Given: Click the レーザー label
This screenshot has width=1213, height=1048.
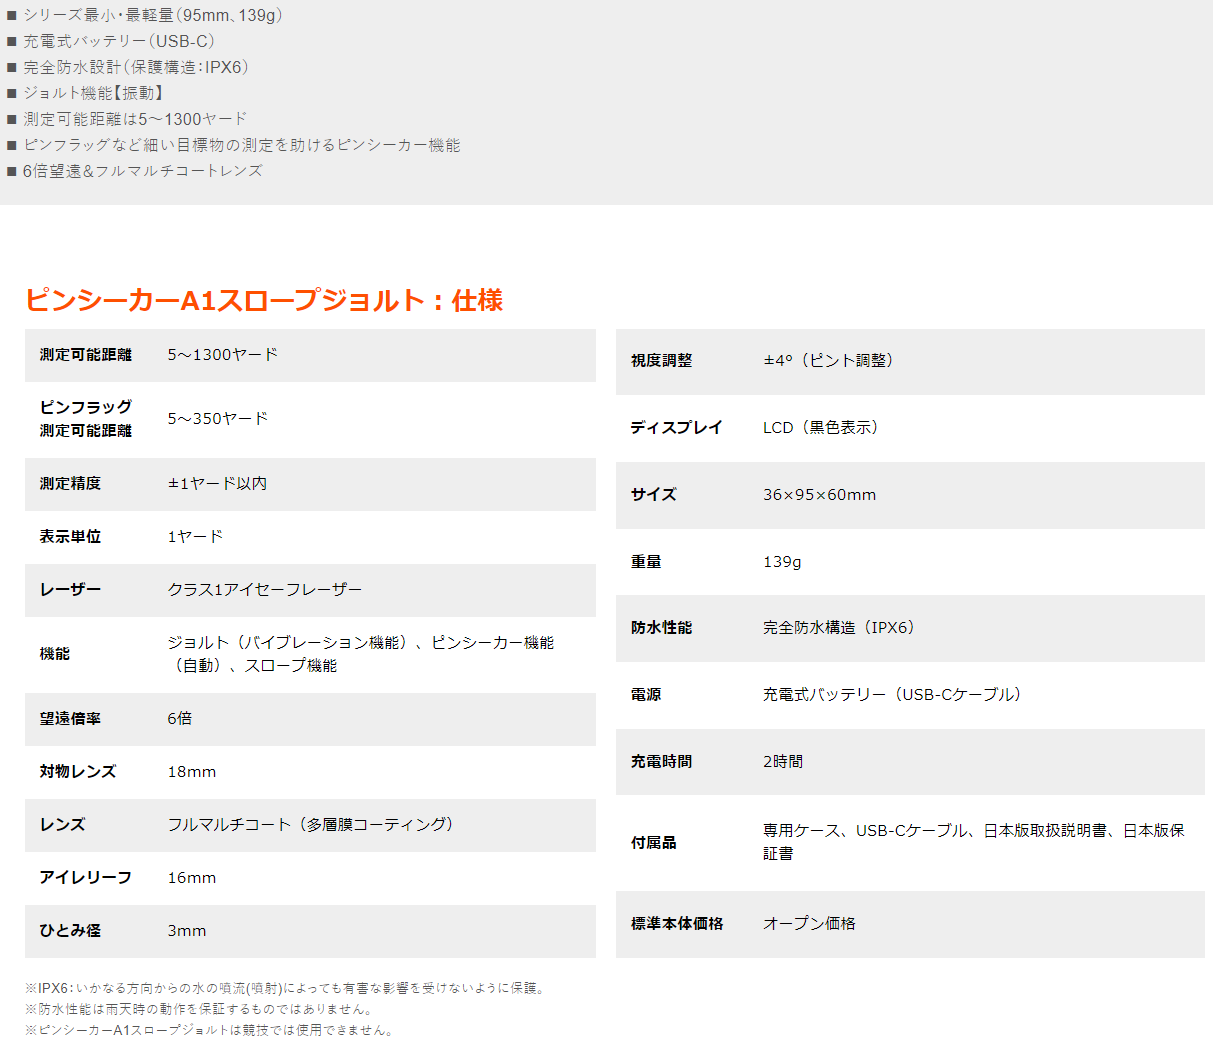Looking at the screenshot, I should coord(70,590).
